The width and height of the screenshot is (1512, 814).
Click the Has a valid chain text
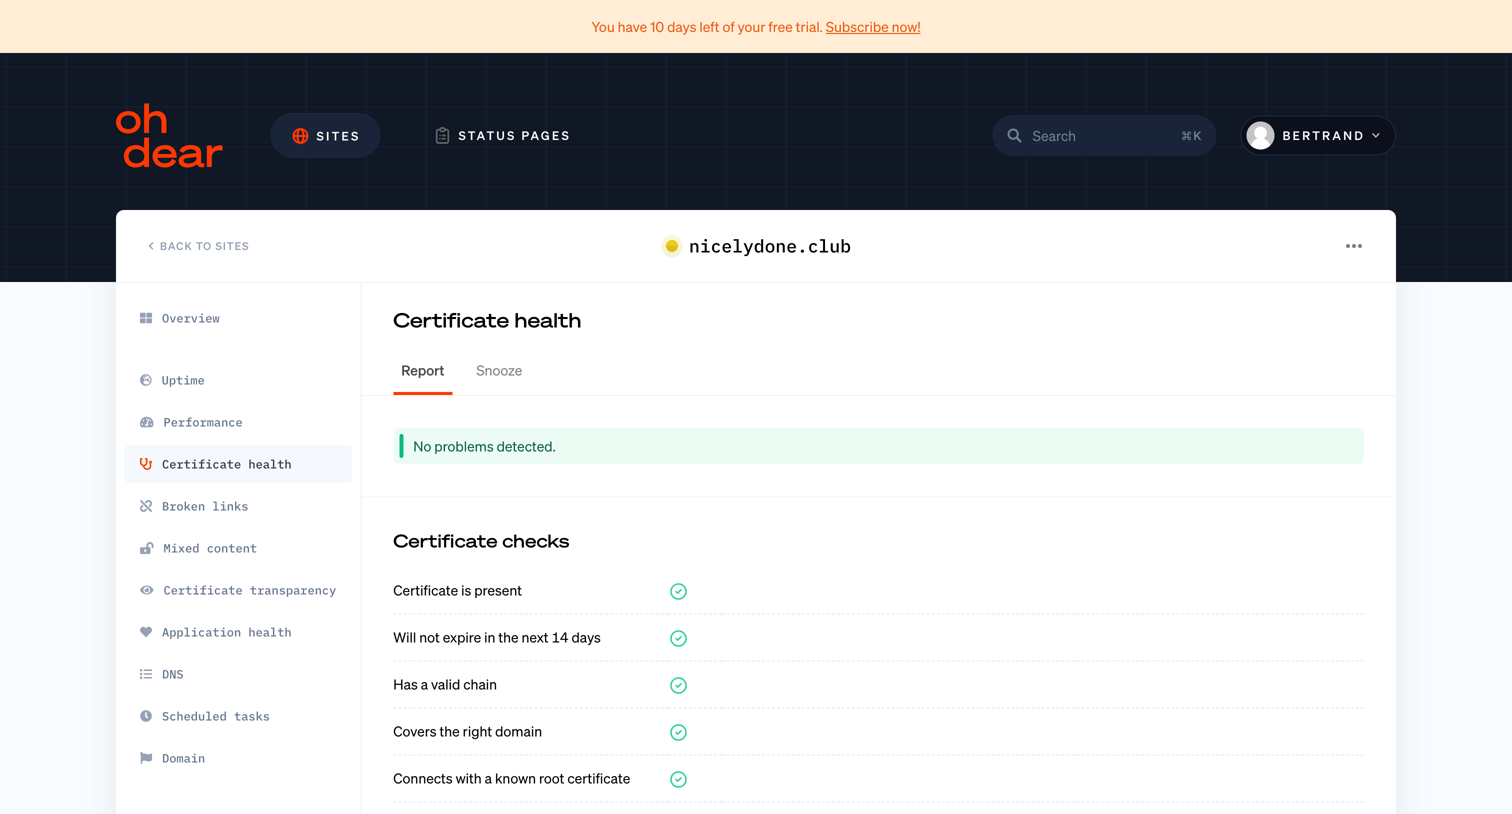(x=445, y=685)
